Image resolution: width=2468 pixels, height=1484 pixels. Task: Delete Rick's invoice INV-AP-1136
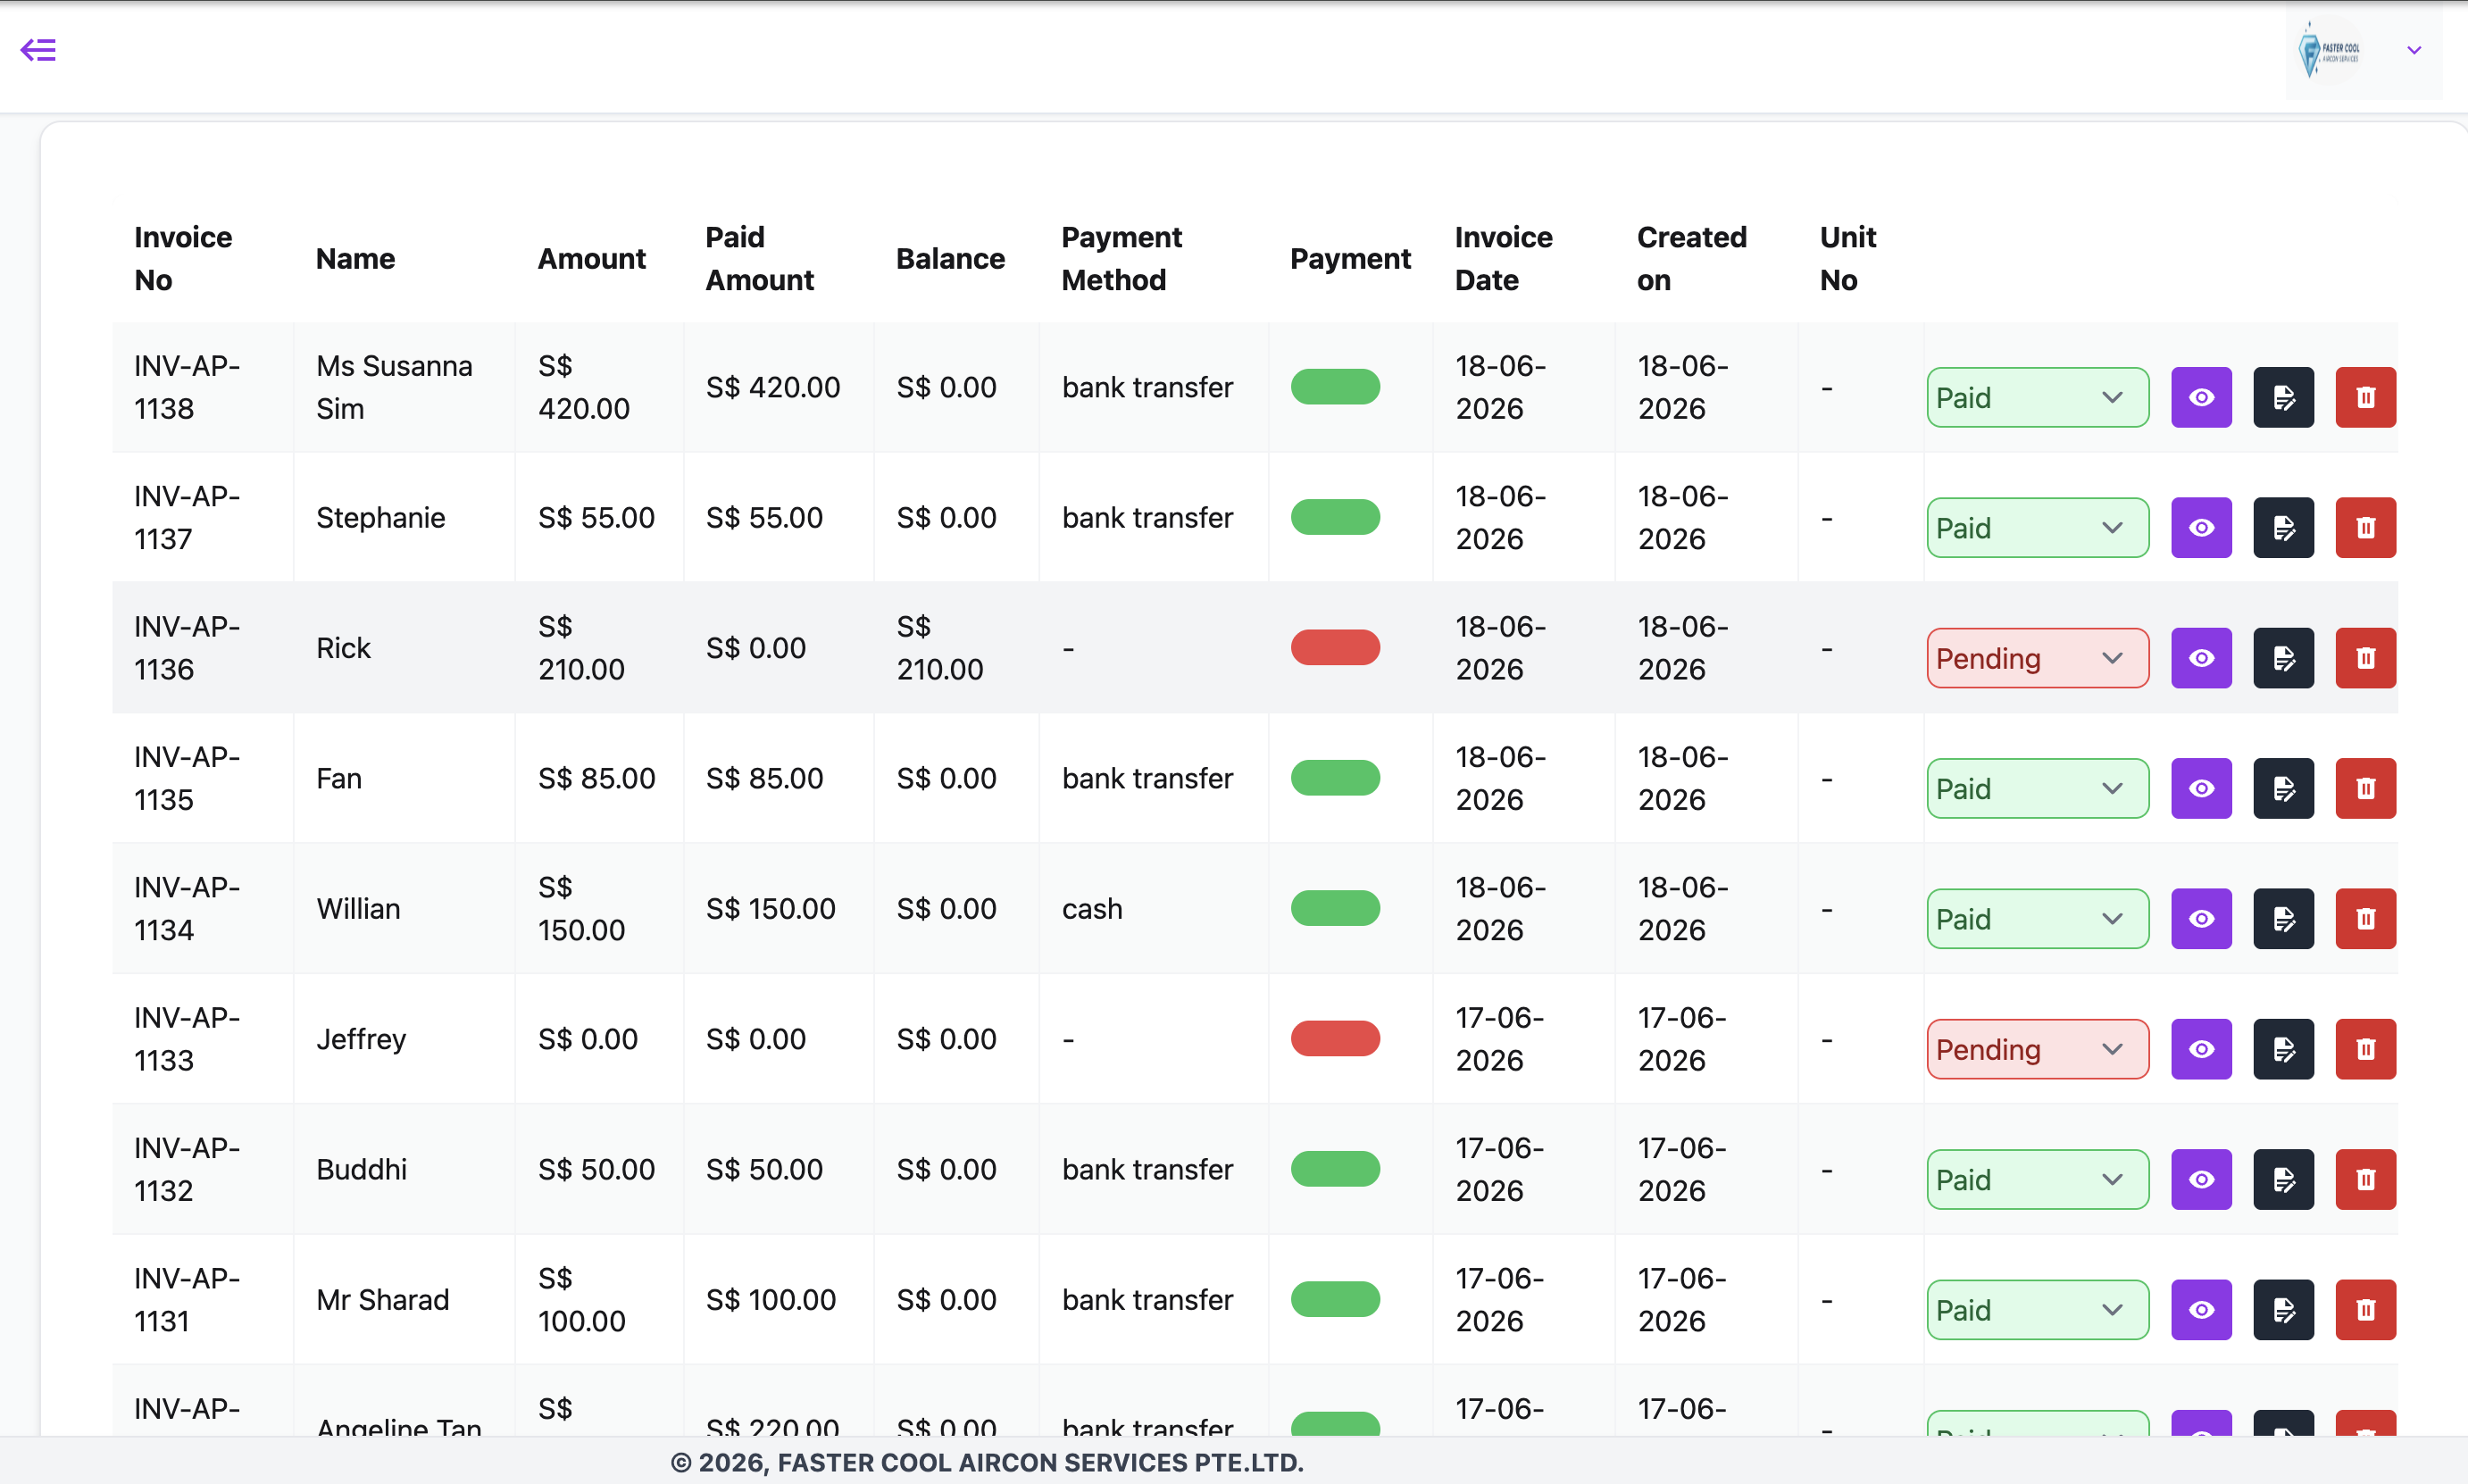tap(2365, 658)
